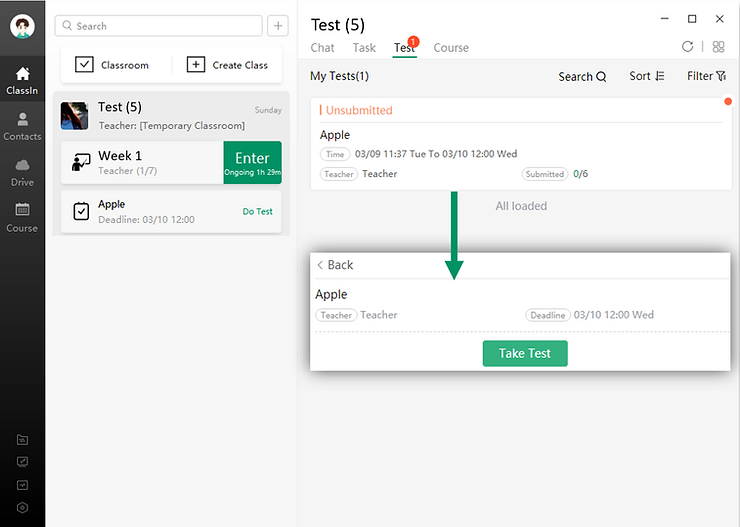Search within My Tests
The image size is (740, 527).
click(x=582, y=76)
